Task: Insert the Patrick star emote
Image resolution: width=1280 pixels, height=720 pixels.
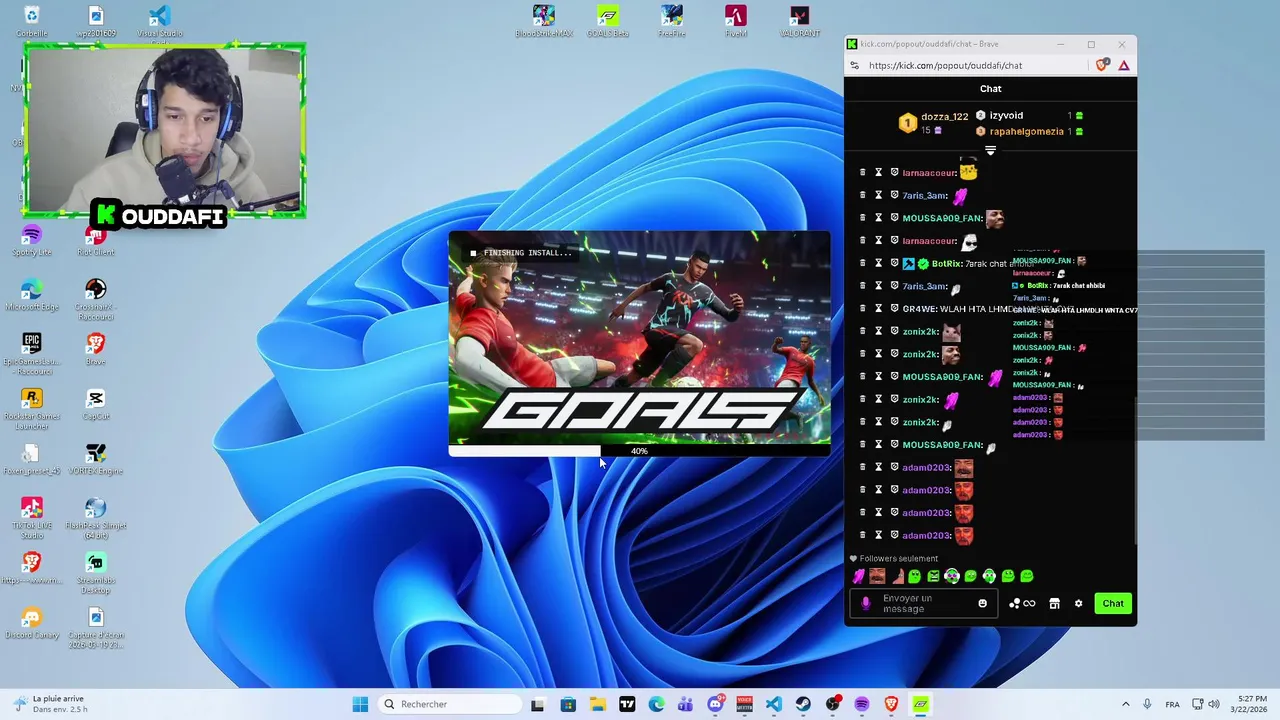Action: [896, 576]
